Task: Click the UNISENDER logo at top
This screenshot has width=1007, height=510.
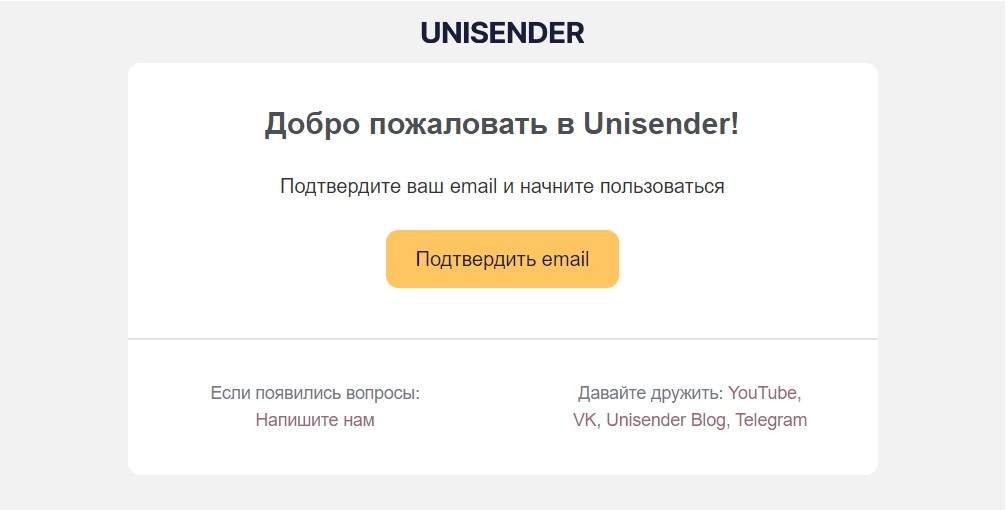Action: (x=502, y=33)
